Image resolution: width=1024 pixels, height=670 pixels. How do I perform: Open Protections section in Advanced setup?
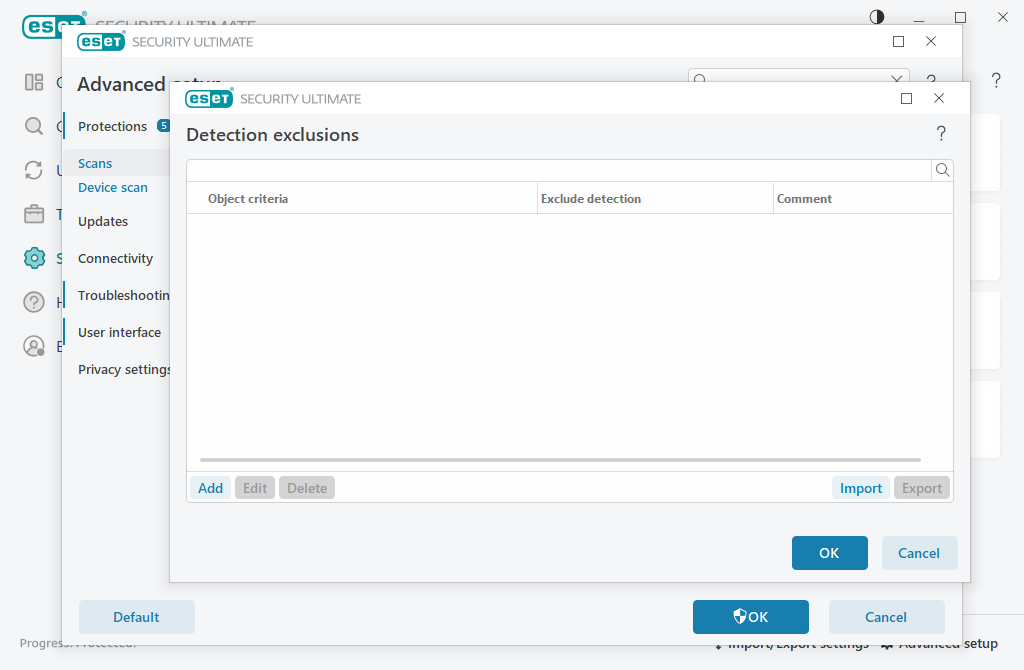pos(112,127)
